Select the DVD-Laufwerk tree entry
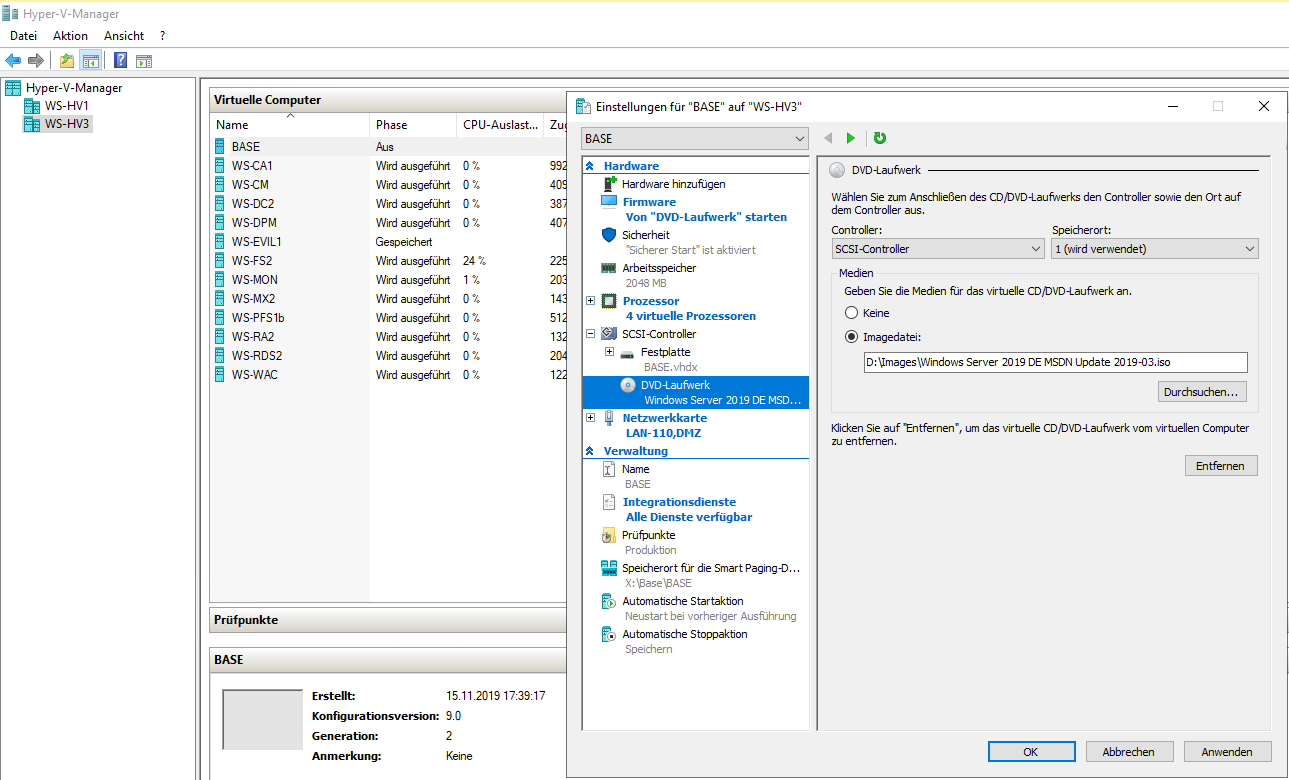This screenshot has height=780, width=1289. point(694,392)
